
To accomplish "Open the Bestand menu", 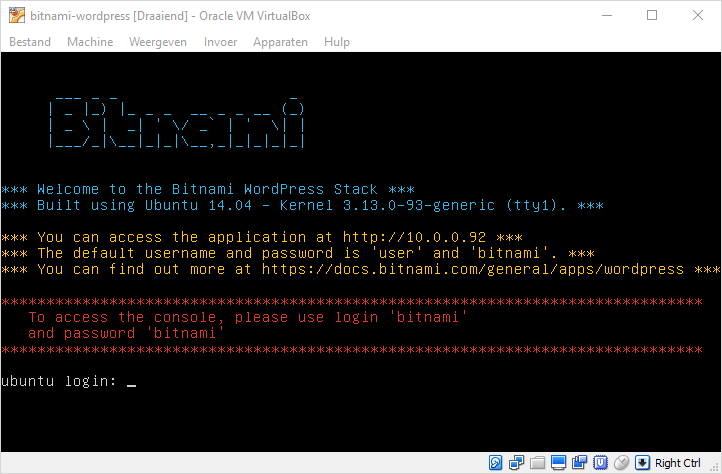I will click(x=30, y=42).
